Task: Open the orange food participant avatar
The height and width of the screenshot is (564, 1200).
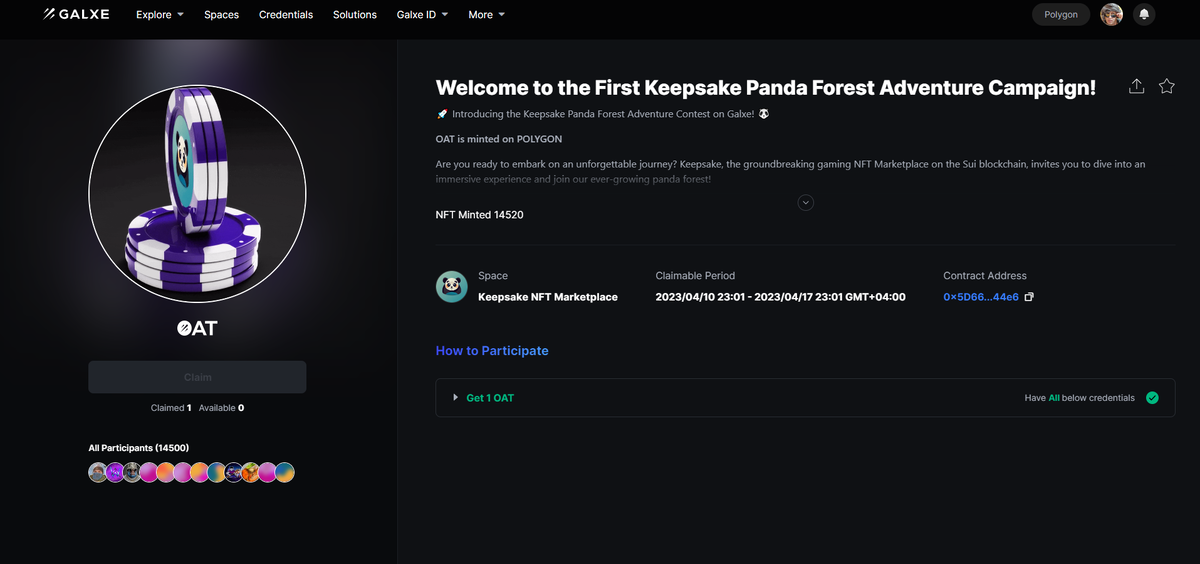Action: (250, 472)
